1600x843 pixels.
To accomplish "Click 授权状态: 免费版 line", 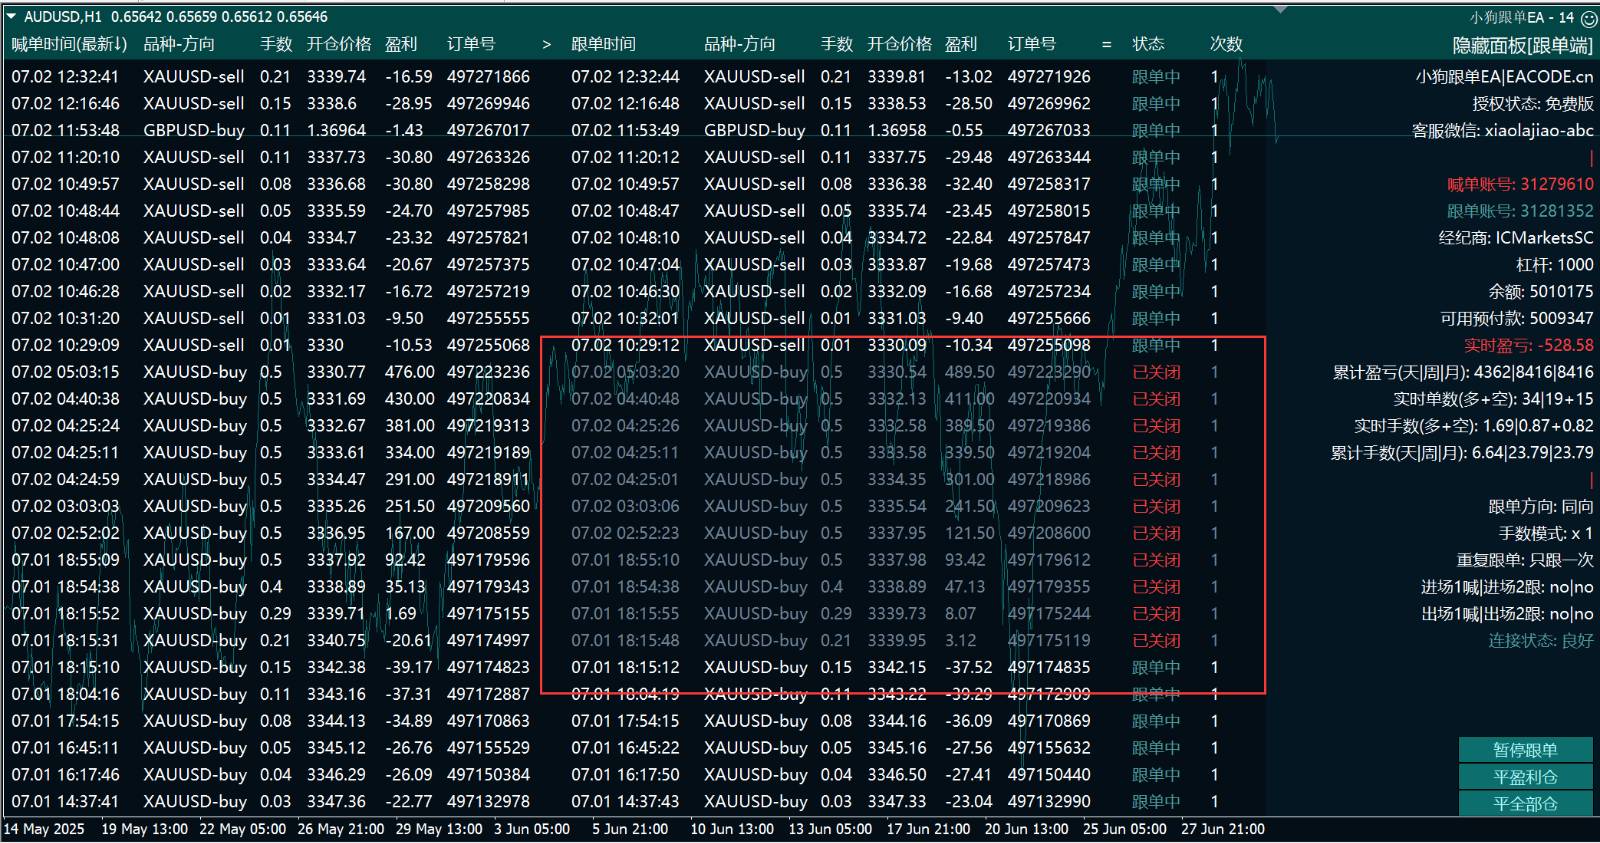I will click(1532, 104).
